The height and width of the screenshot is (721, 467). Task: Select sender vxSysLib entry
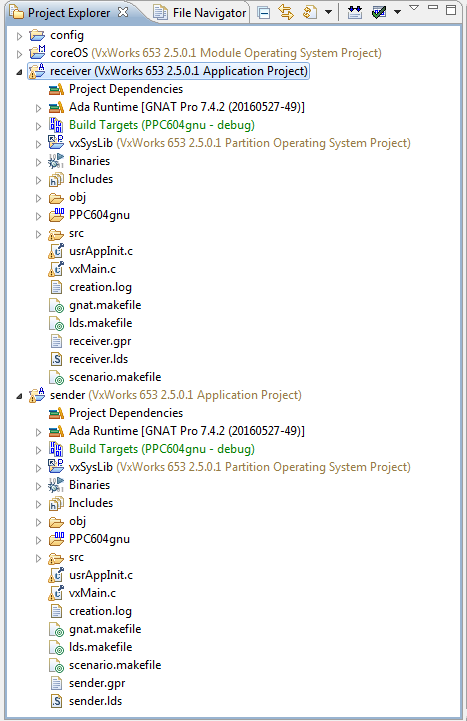[x=239, y=467]
